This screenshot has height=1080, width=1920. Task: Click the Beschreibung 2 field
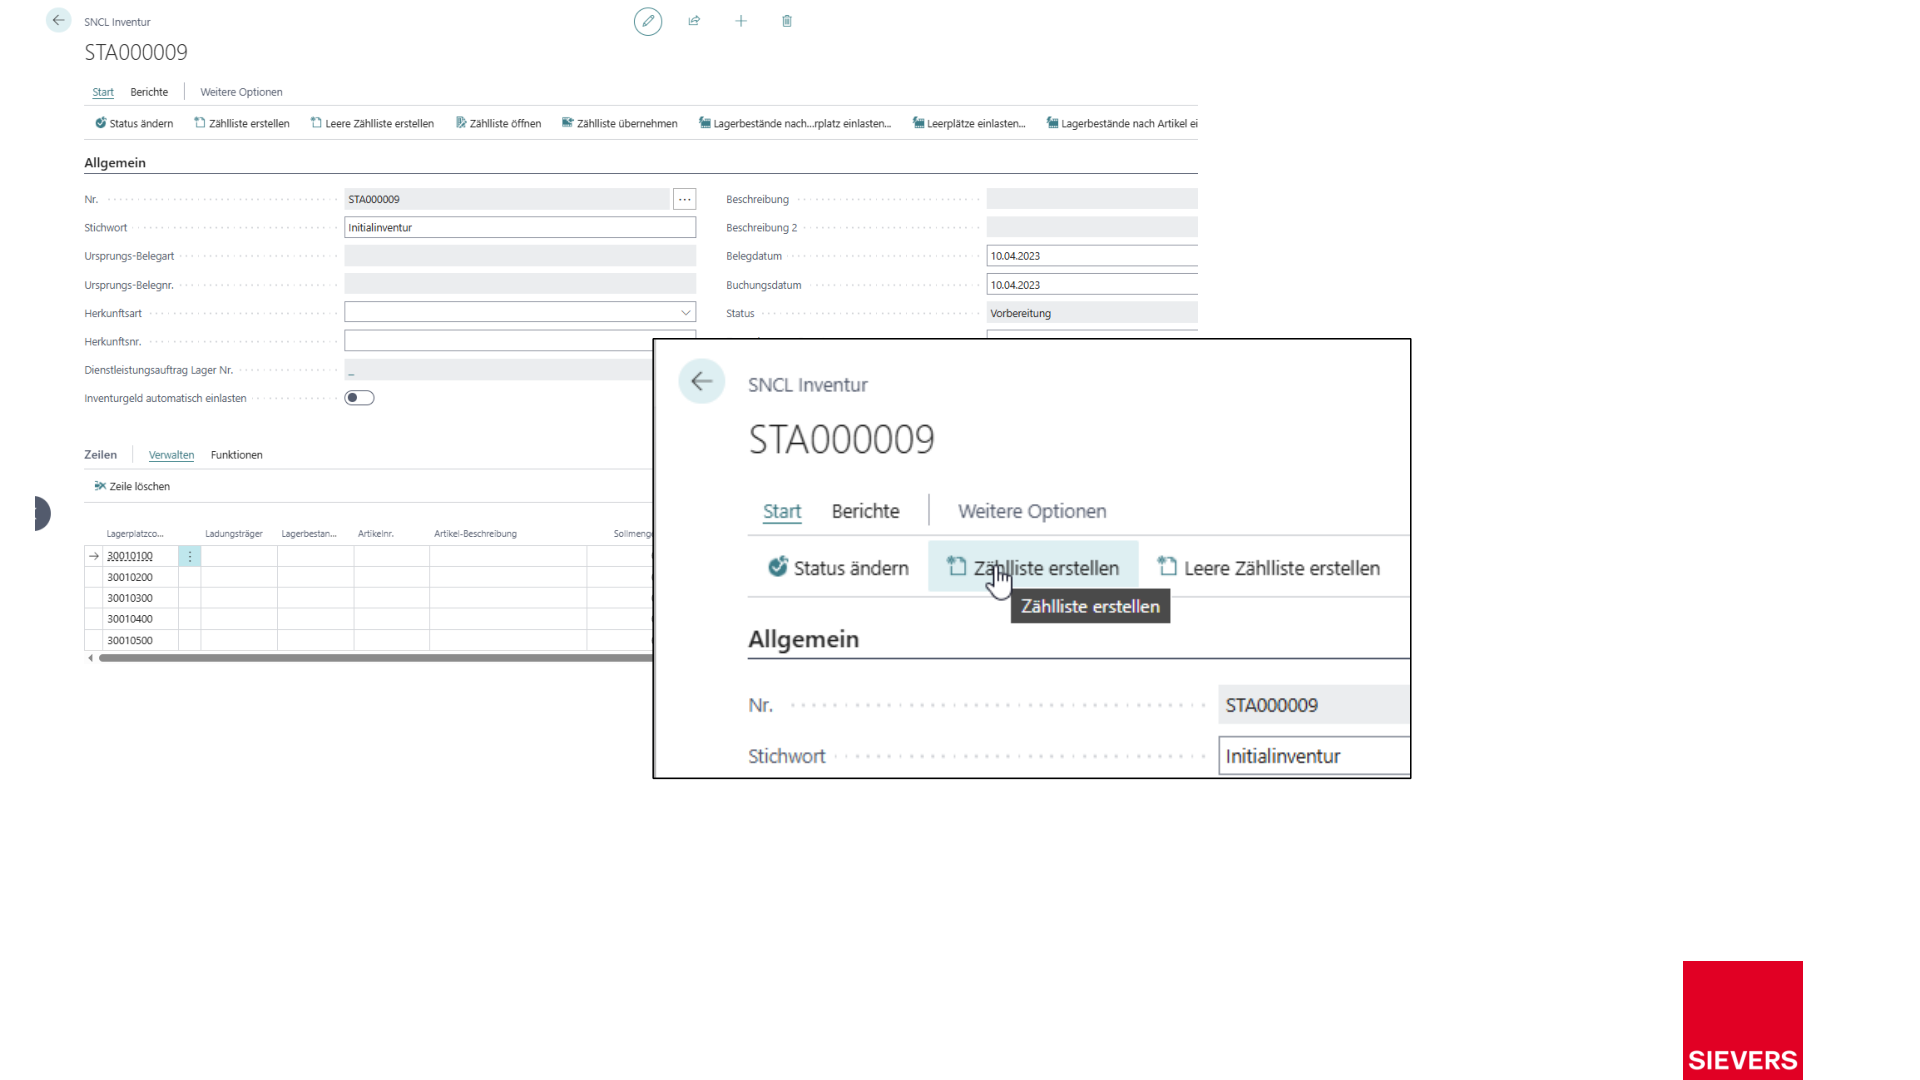pyautogui.click(x=1092, y=228)
